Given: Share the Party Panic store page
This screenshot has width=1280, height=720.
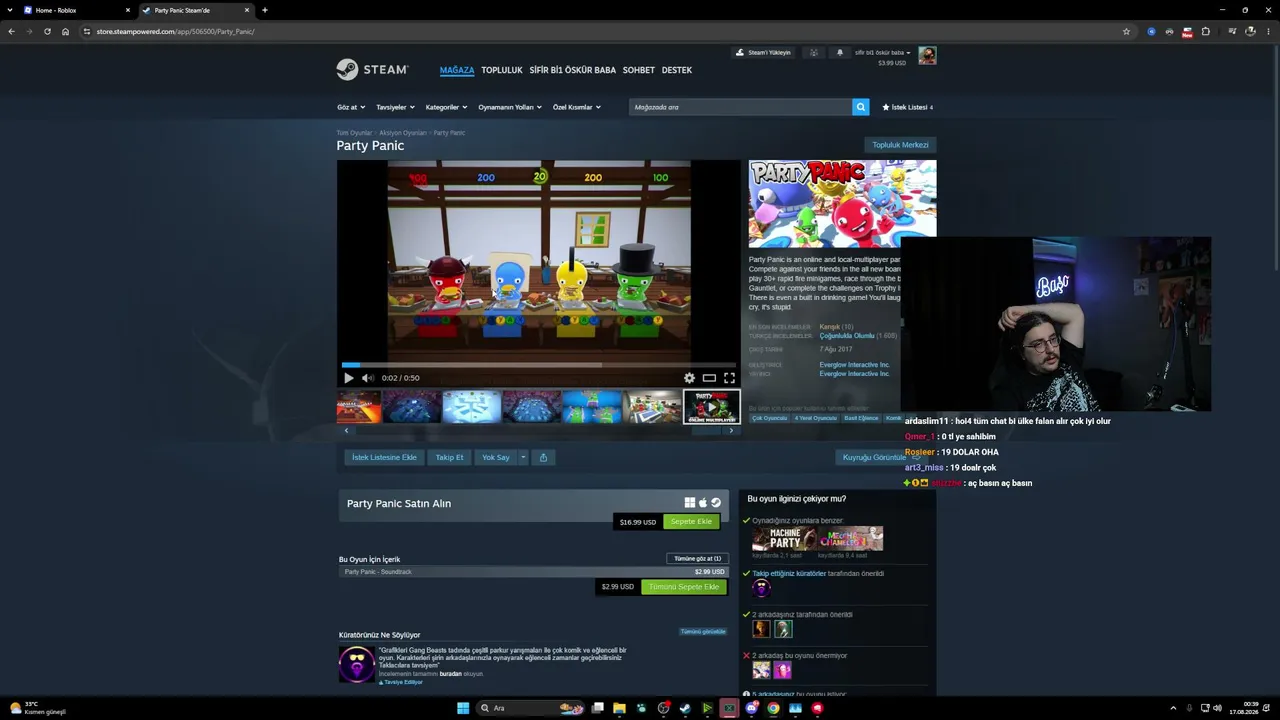Looking at the screenshot, I should coord(543,457).
